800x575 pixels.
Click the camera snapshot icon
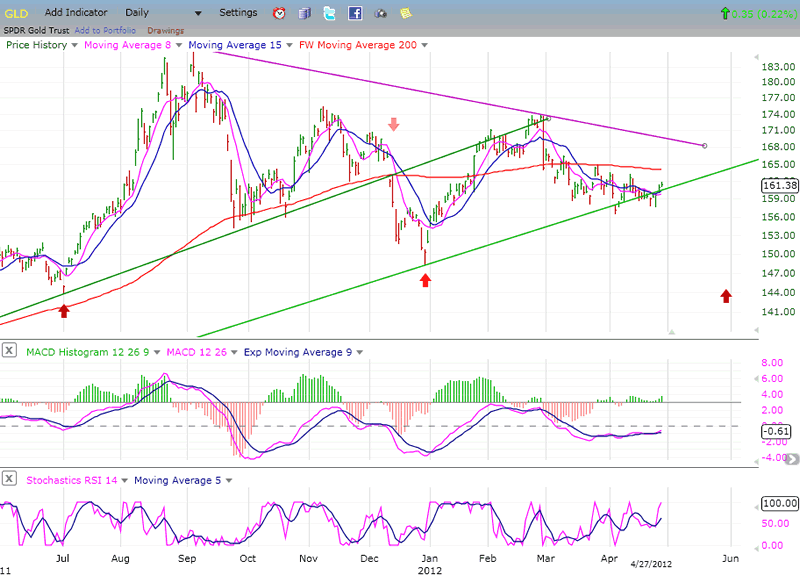point(380,13)
